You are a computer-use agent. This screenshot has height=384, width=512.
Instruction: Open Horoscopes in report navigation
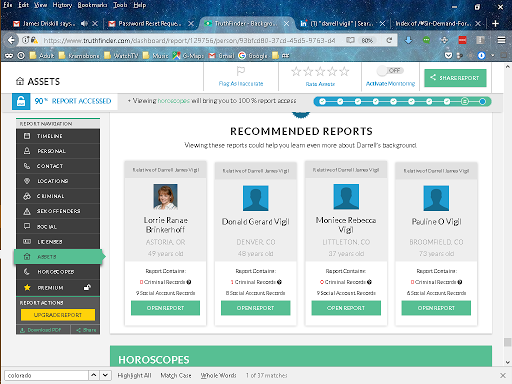click(58, 272)
